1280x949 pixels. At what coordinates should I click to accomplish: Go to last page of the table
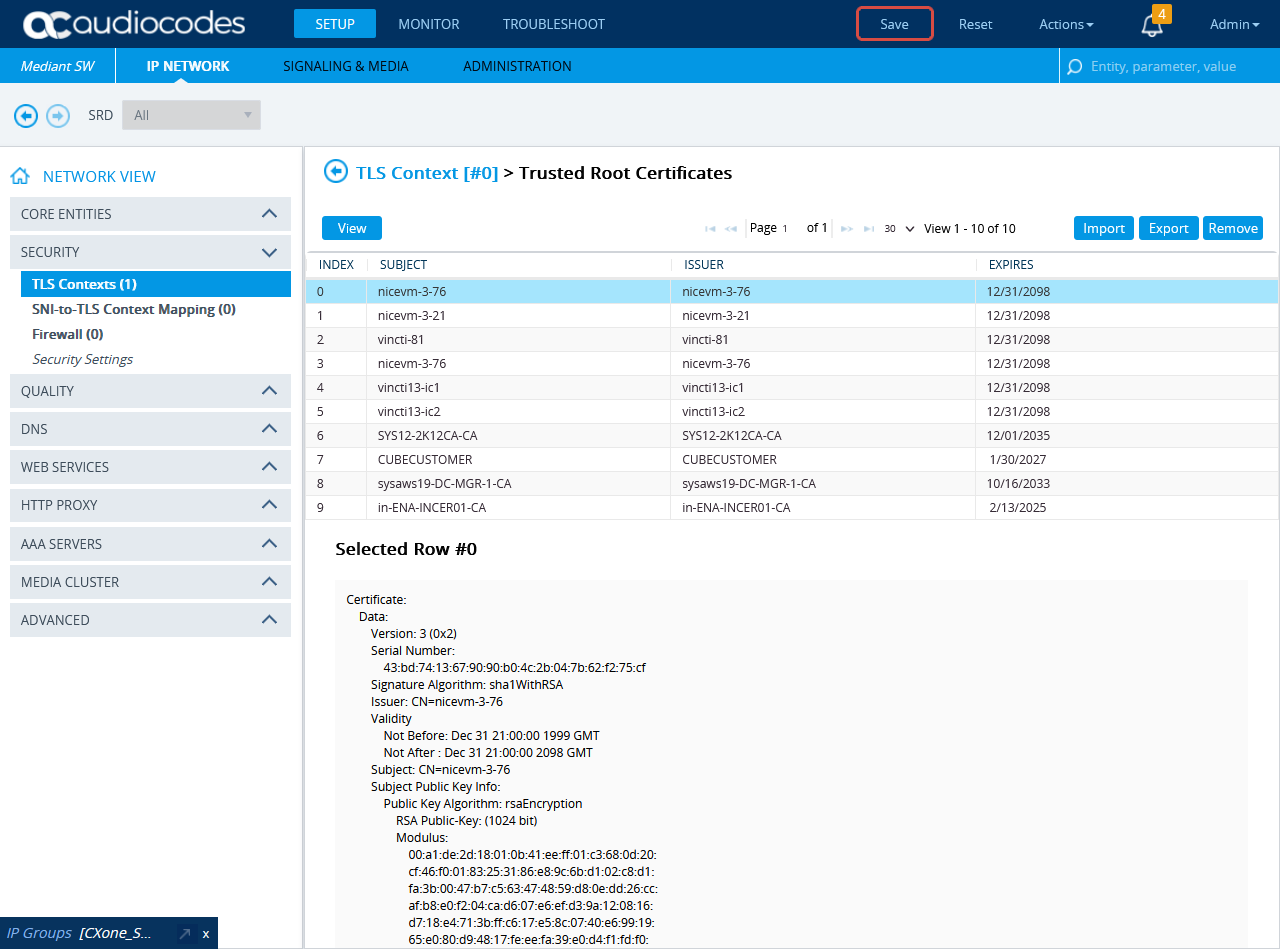(869, 229)
